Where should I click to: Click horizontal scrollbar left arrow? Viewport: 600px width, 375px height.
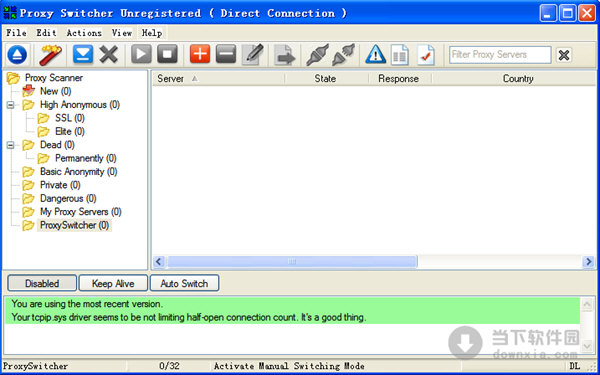[x=159, y=262]
